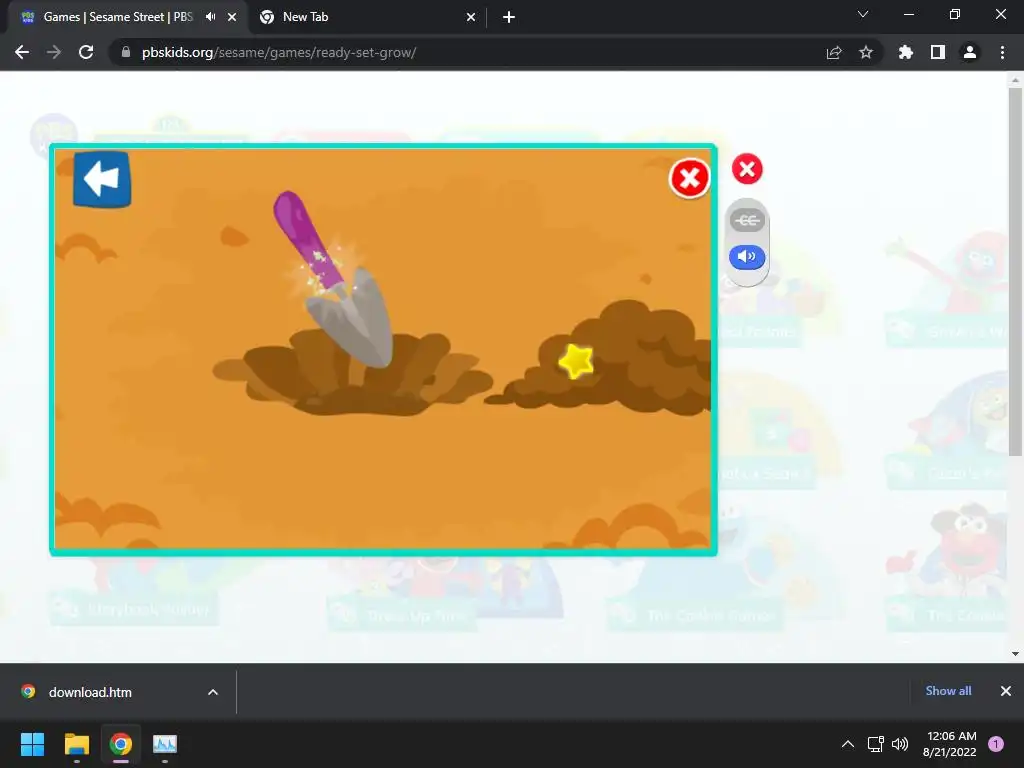Screen dimensions: 1024x768
Task: Open the Windows Start menu
Action: point(32,744)
